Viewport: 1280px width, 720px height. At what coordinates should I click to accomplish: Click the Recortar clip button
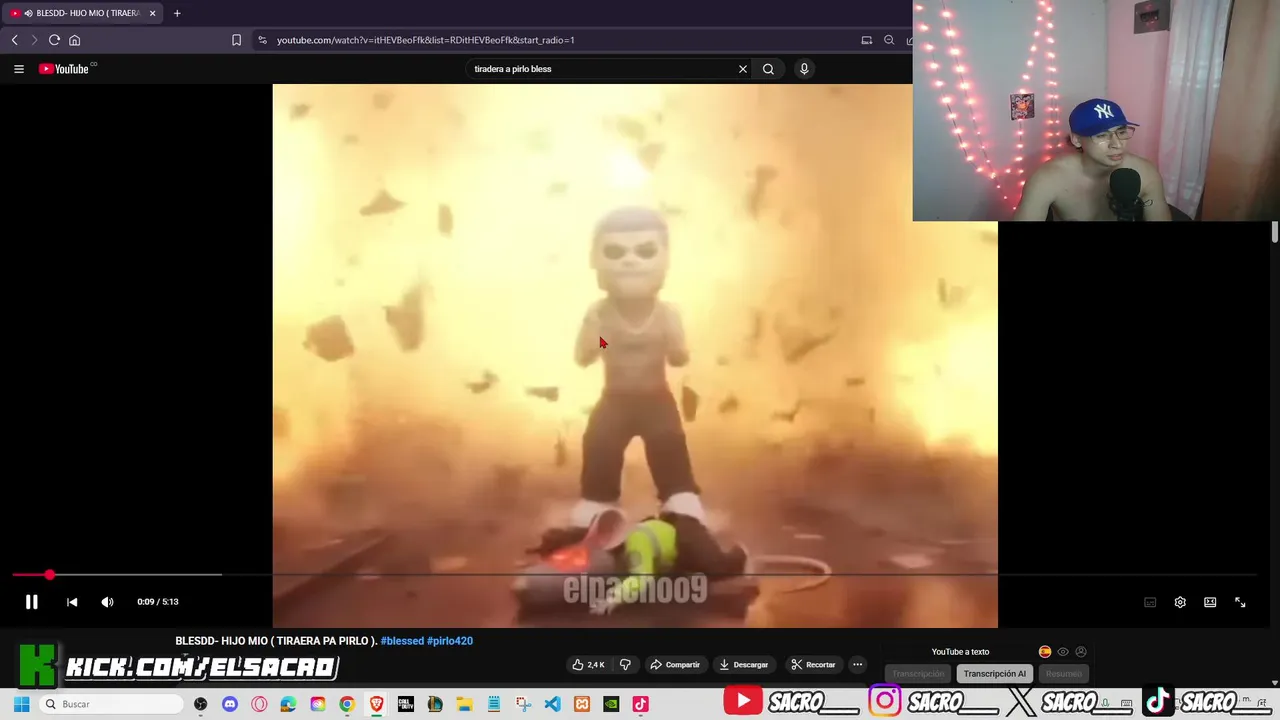(813, 665)
